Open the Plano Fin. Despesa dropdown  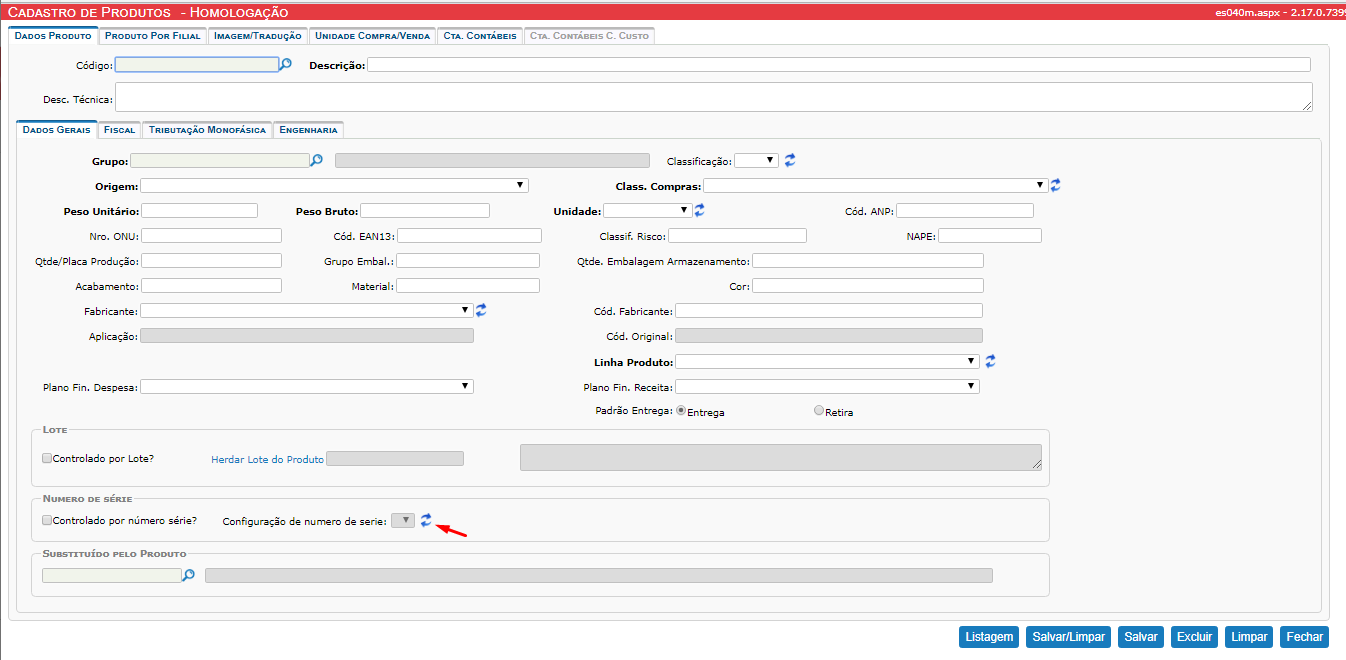tap(307, 386)
